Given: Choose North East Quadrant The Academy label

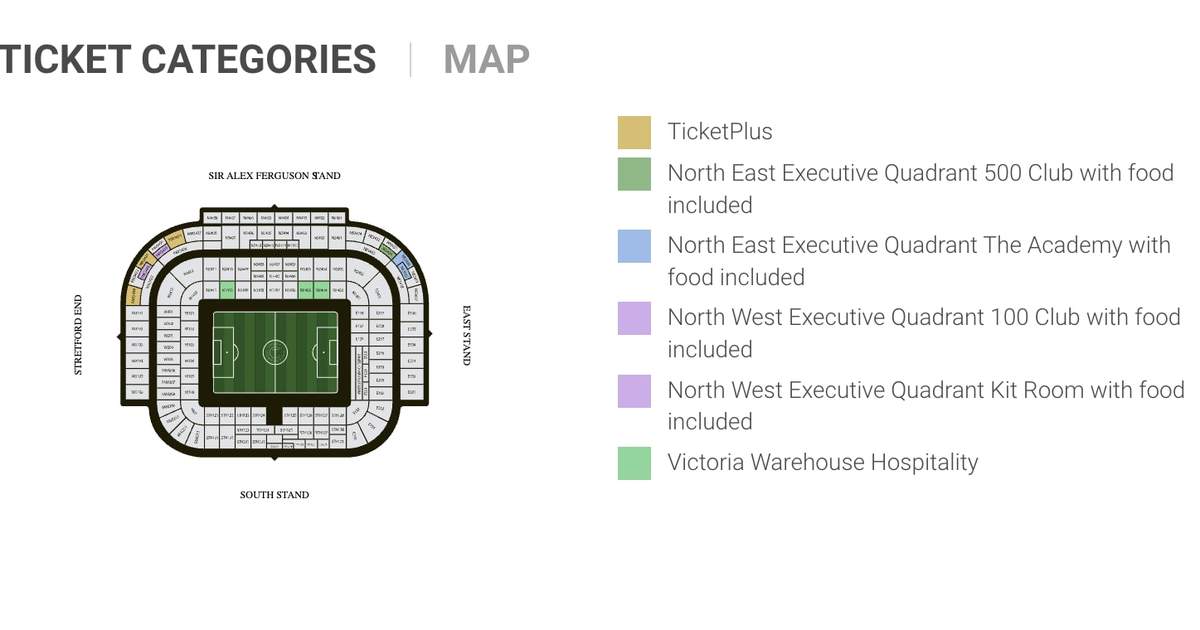Looking at the screenshot, I should click(919, 260).
